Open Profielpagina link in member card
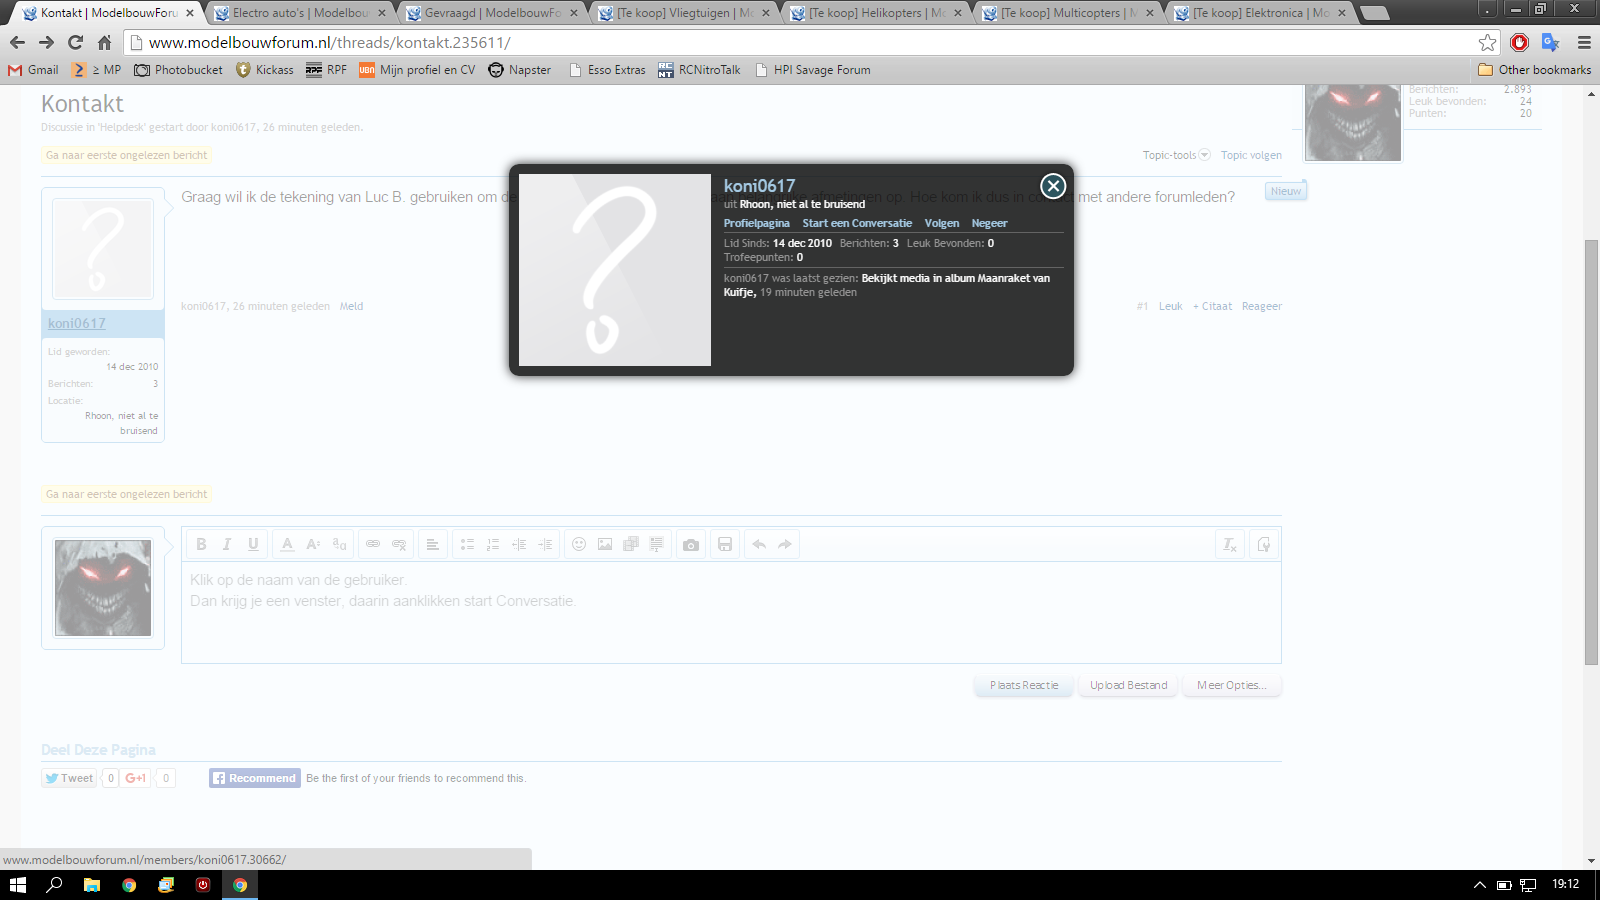 (756, 223)
